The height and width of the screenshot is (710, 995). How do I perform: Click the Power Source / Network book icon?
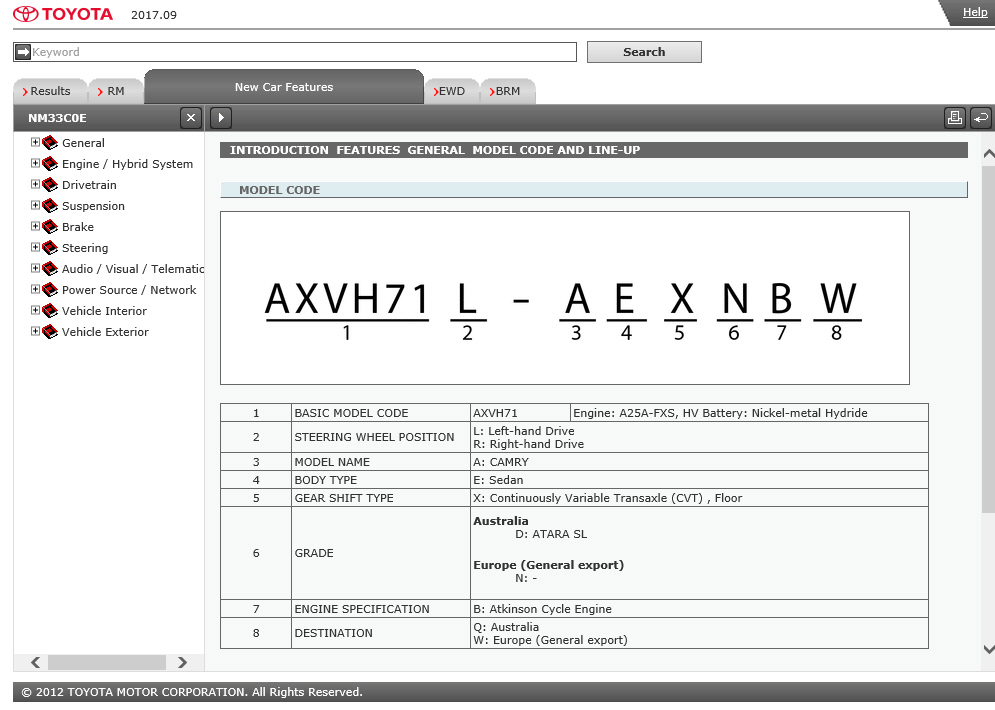[50, 289]
